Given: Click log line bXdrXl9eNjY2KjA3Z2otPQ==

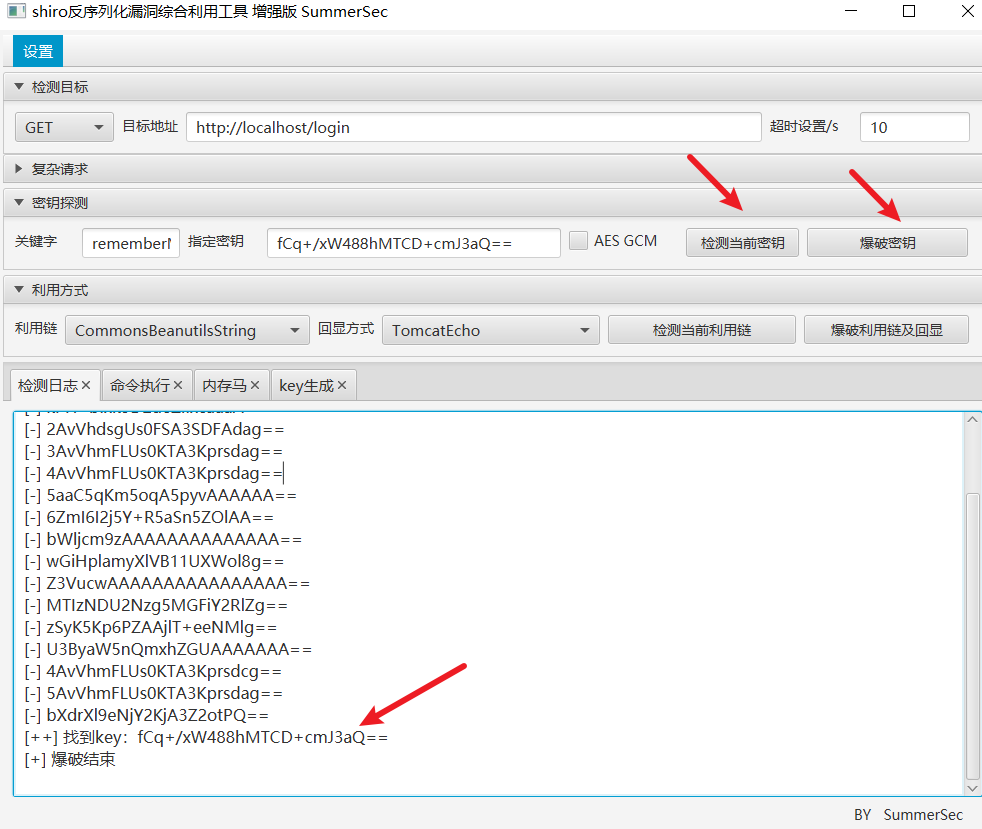Looking at the screenshot, I should click(x=147, y=716).
